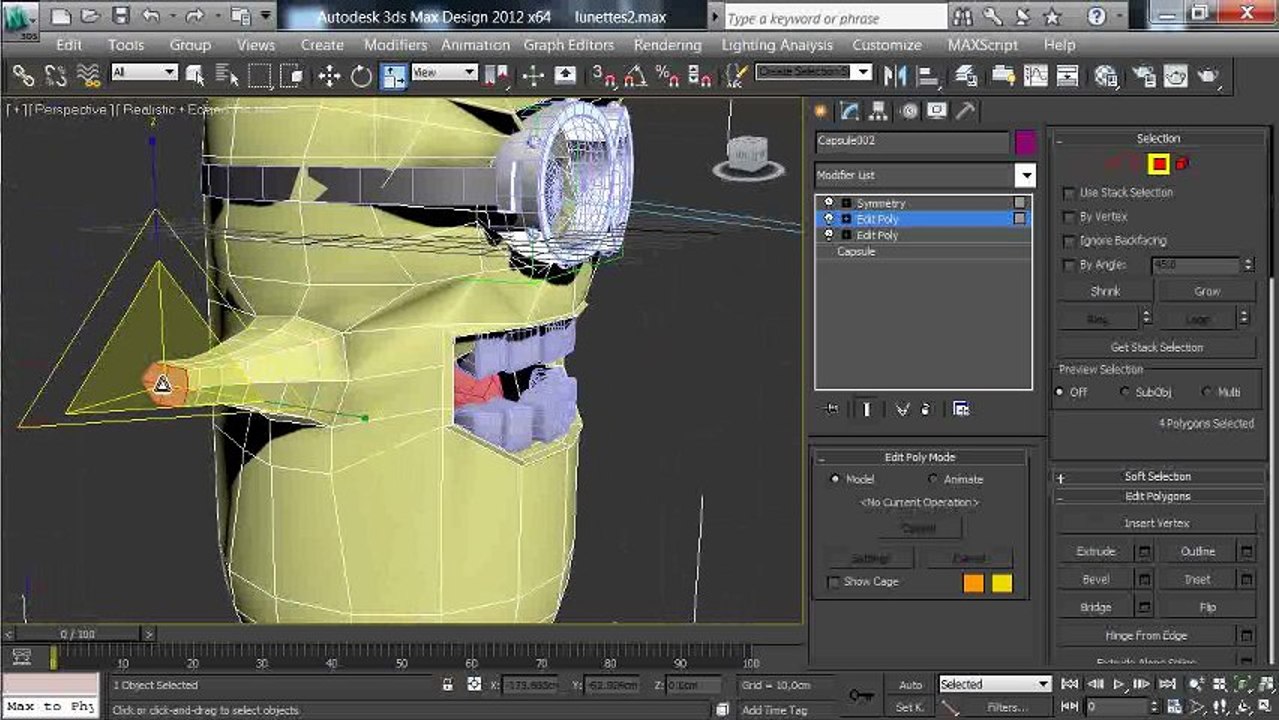Click the Render Production teapot icon
Screen dimensions: 1279x720
[1176, 76]
